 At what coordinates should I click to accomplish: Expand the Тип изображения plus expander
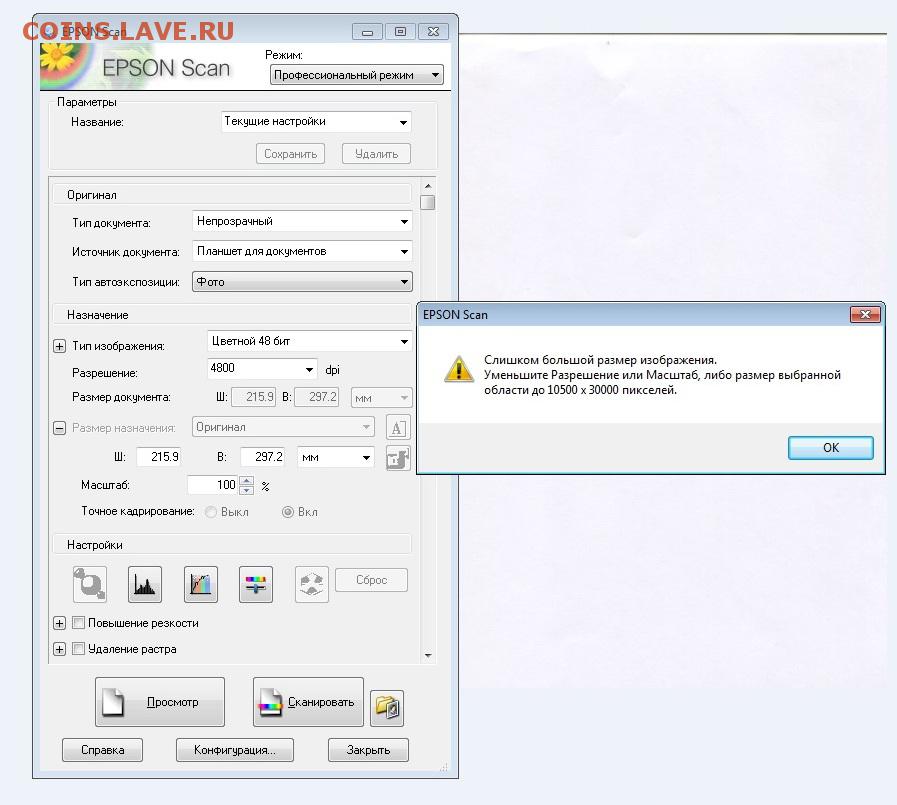click(x=59, y=346)
